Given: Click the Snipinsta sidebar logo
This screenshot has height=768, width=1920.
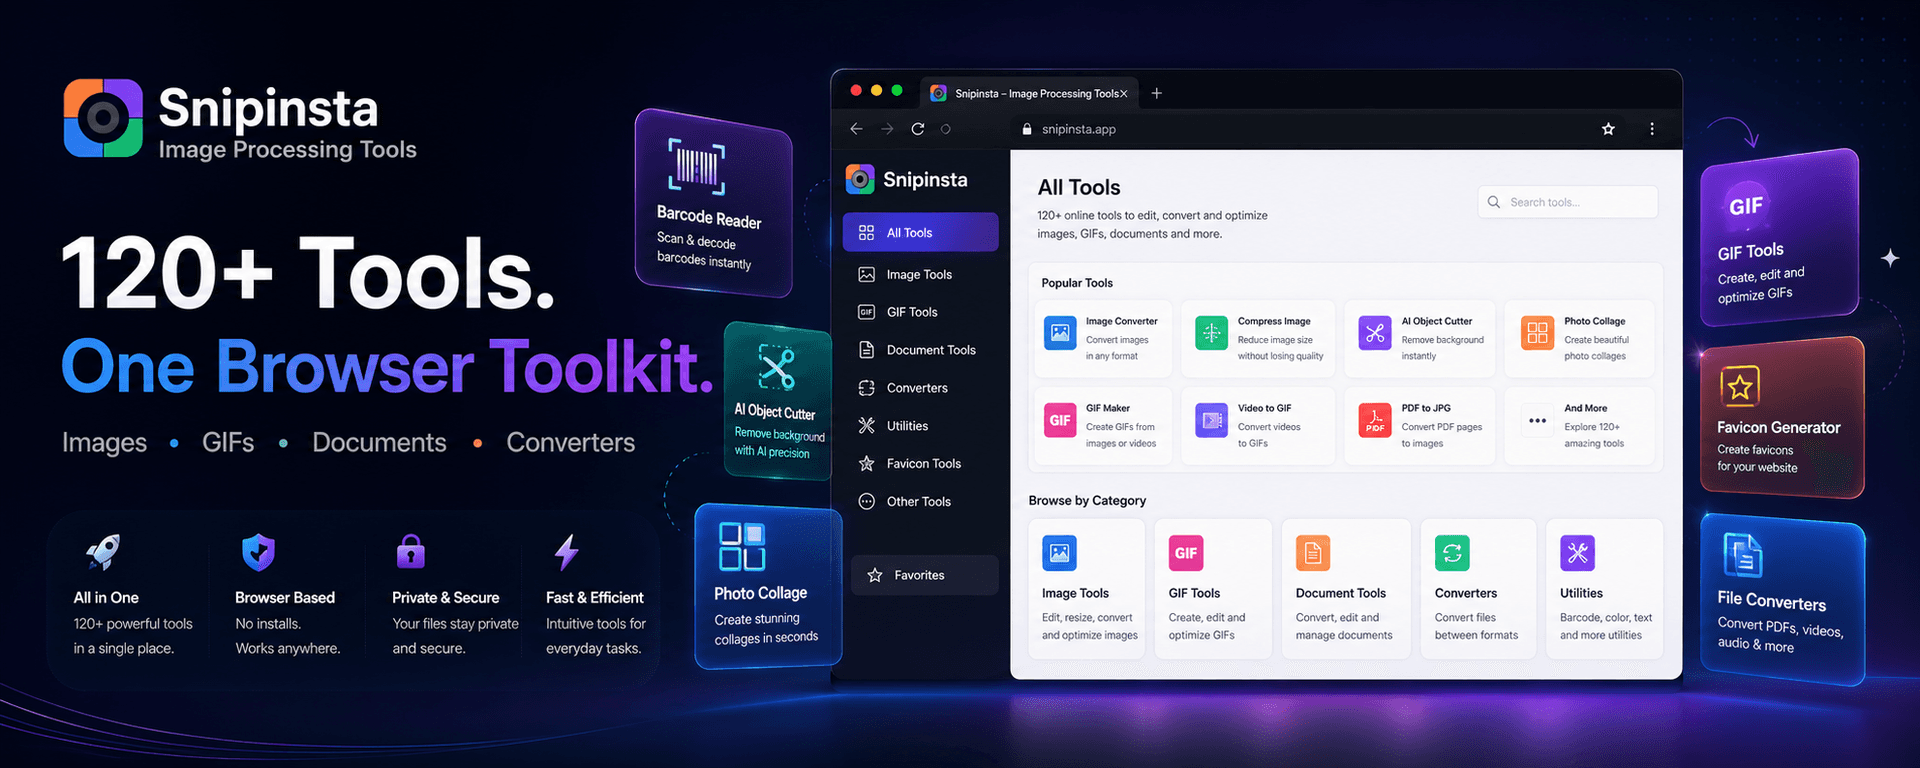Looking at the screenshot, I should pyautogui.click(x=906, y=179).
